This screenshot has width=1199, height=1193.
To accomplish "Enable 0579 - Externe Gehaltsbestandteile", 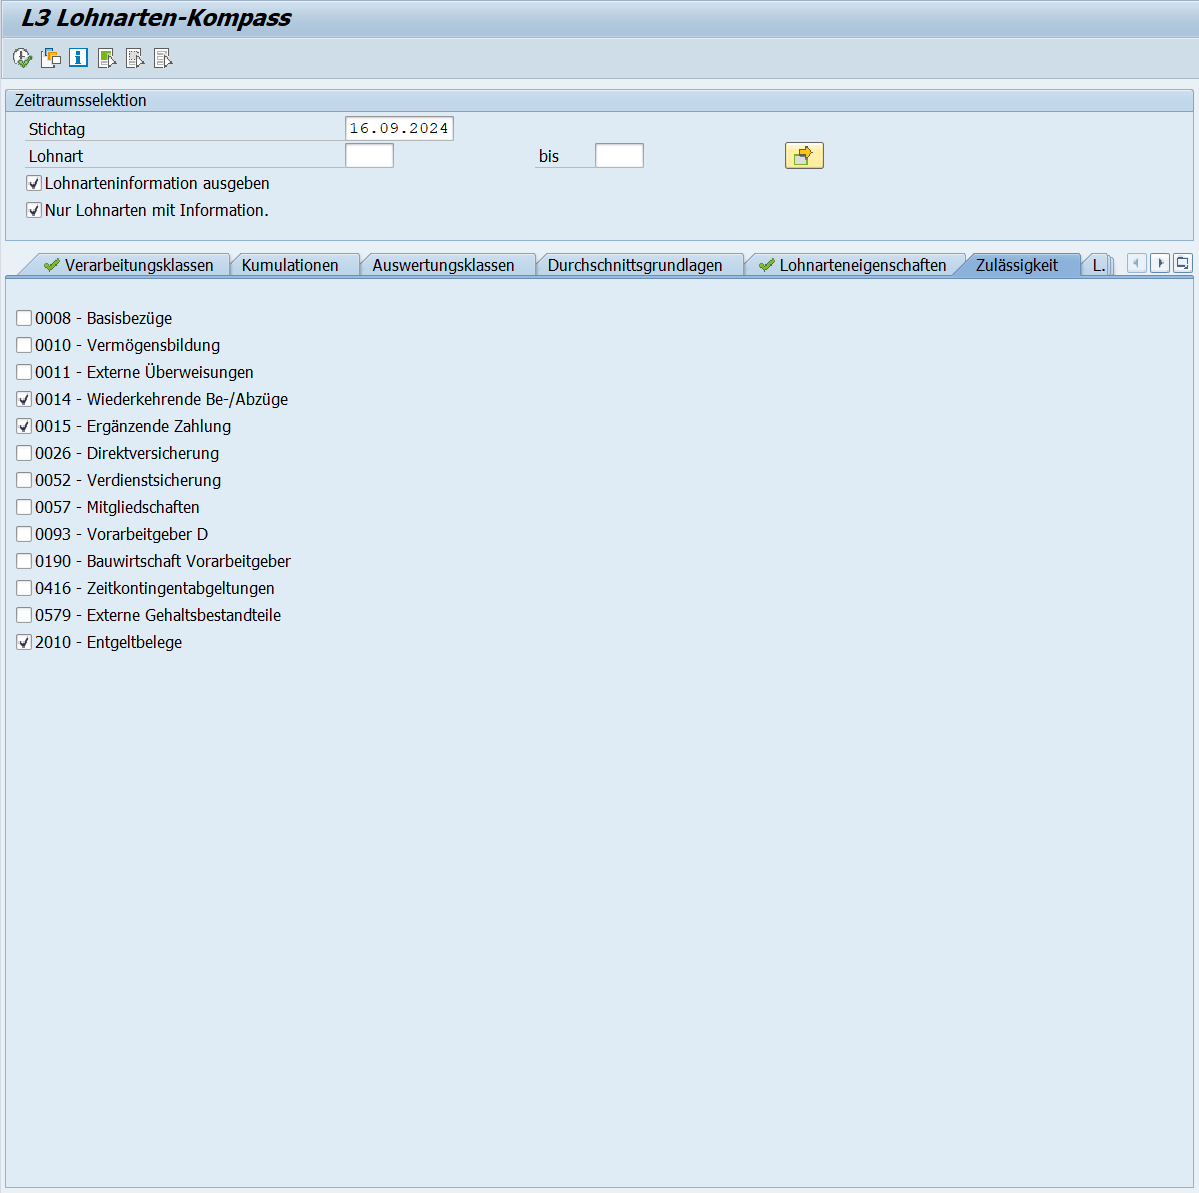I will click(24, 616).
